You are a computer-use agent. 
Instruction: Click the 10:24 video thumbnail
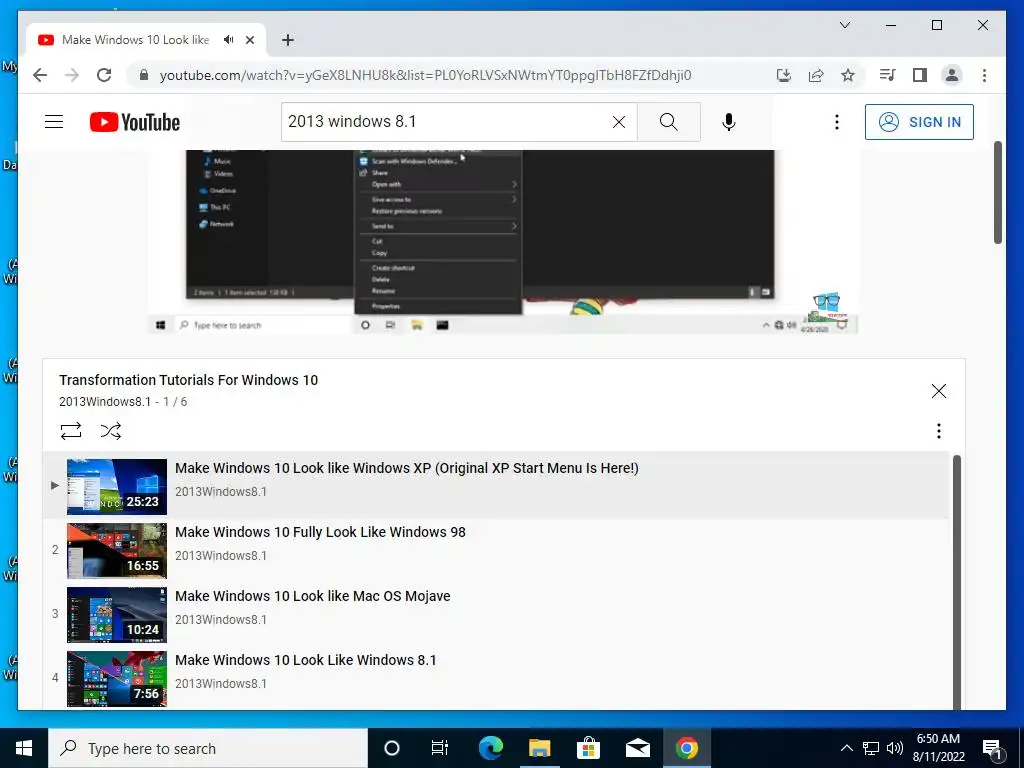click(x=117, y=615)
